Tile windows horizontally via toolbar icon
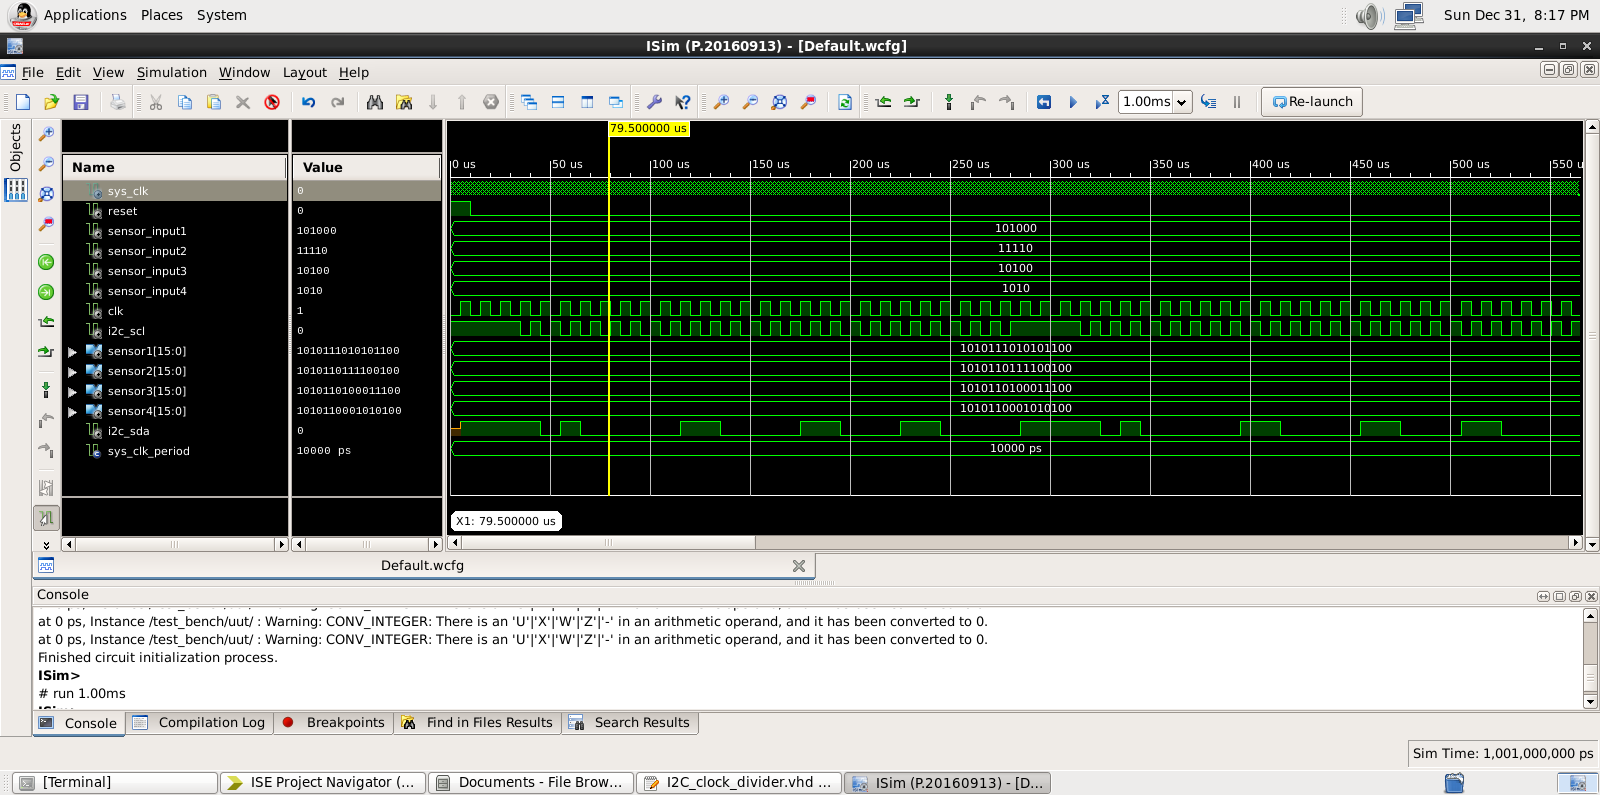Viewport: 1600px width, 795px height. click(558, 102)
